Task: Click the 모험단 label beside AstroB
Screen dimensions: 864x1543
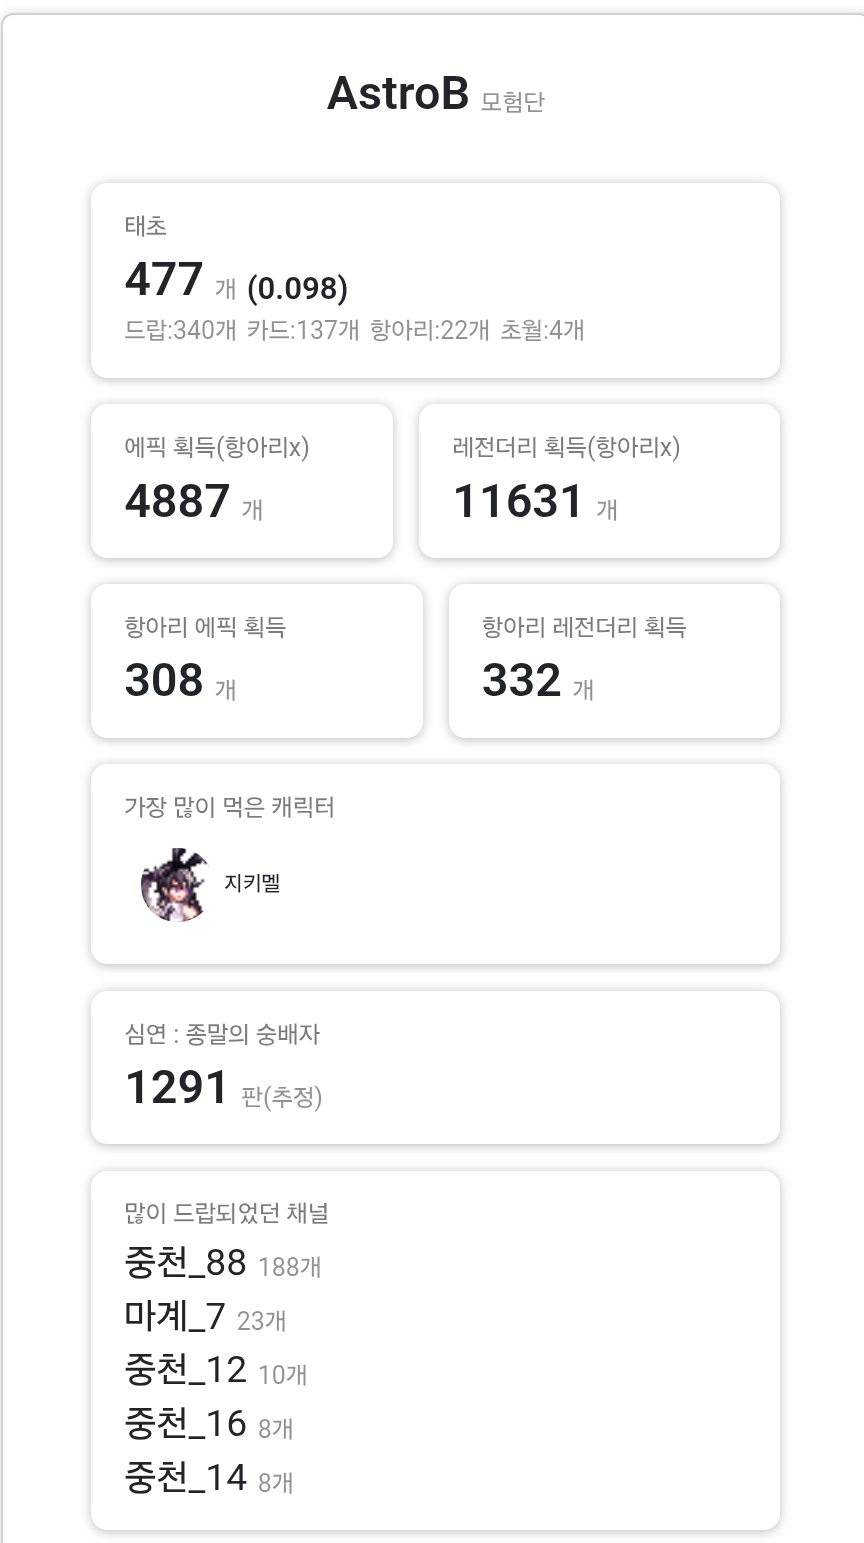Action: (512, 101)
